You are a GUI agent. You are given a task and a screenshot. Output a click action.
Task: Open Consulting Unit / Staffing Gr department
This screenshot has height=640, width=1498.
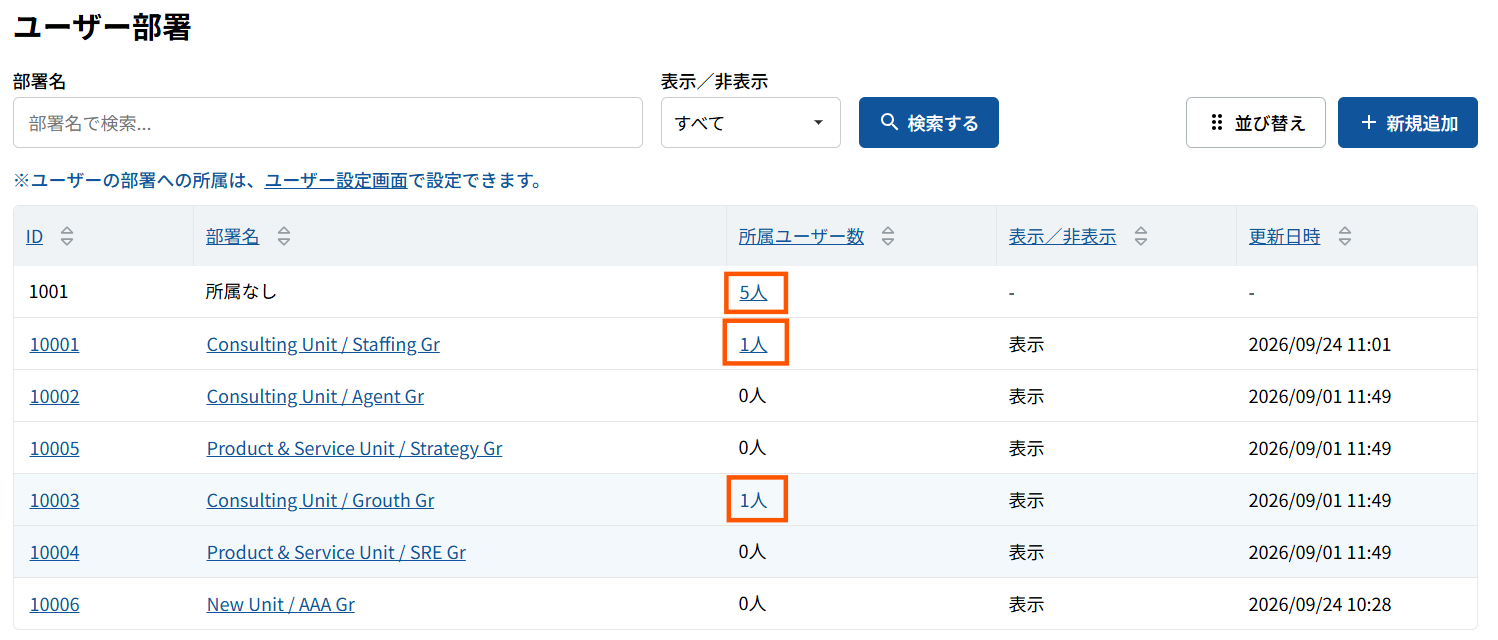pyautogui.click(x=323, y=345)
